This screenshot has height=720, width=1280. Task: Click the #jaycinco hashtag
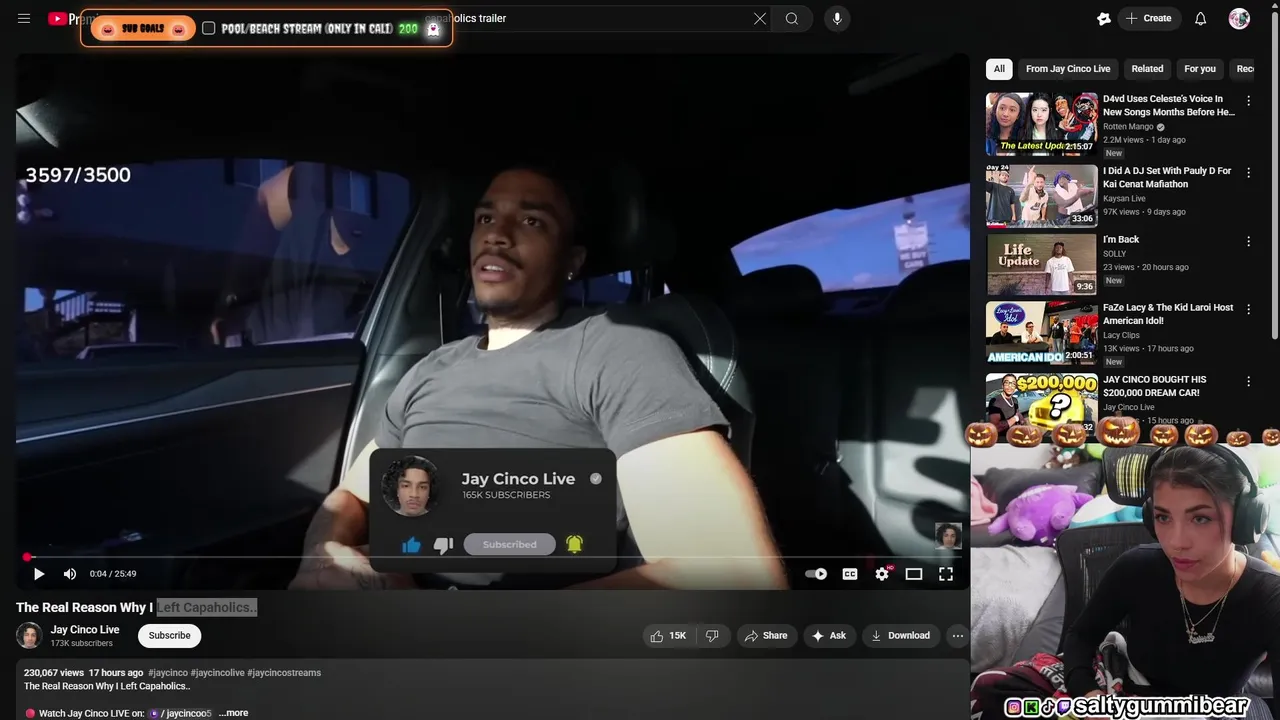point(167,673)
